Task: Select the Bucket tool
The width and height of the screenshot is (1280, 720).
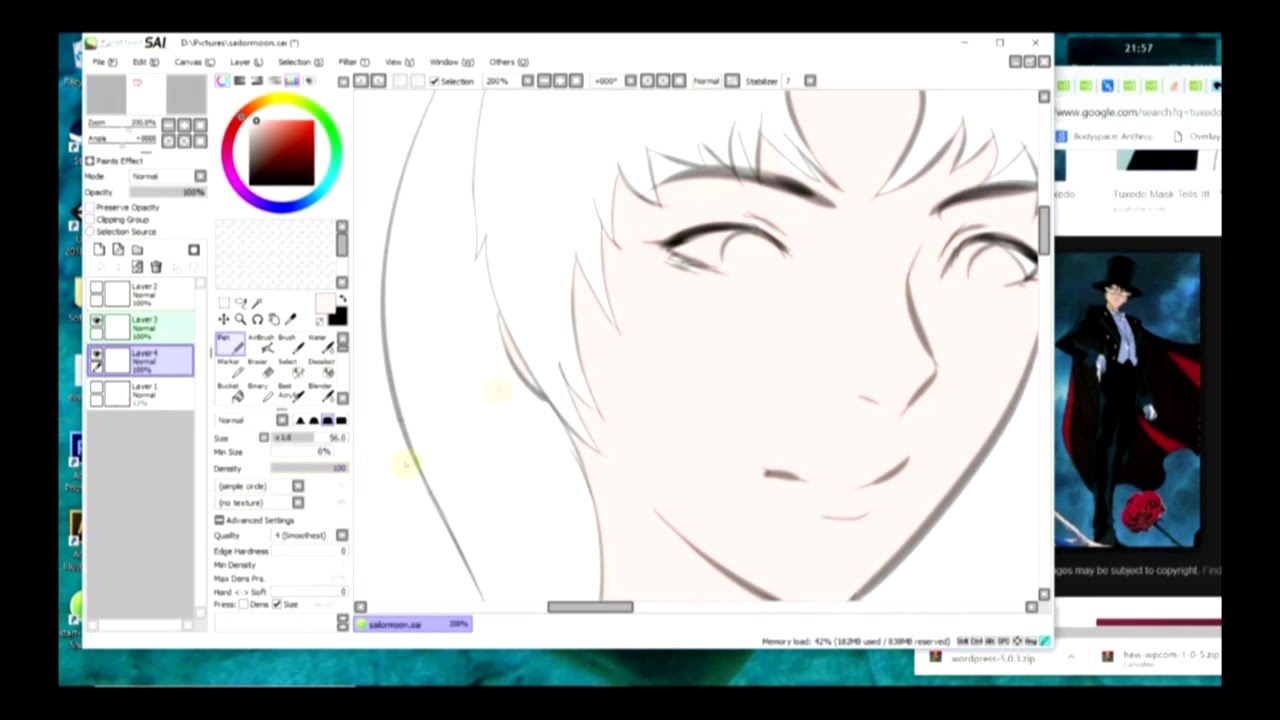Action: pos(229,391)
